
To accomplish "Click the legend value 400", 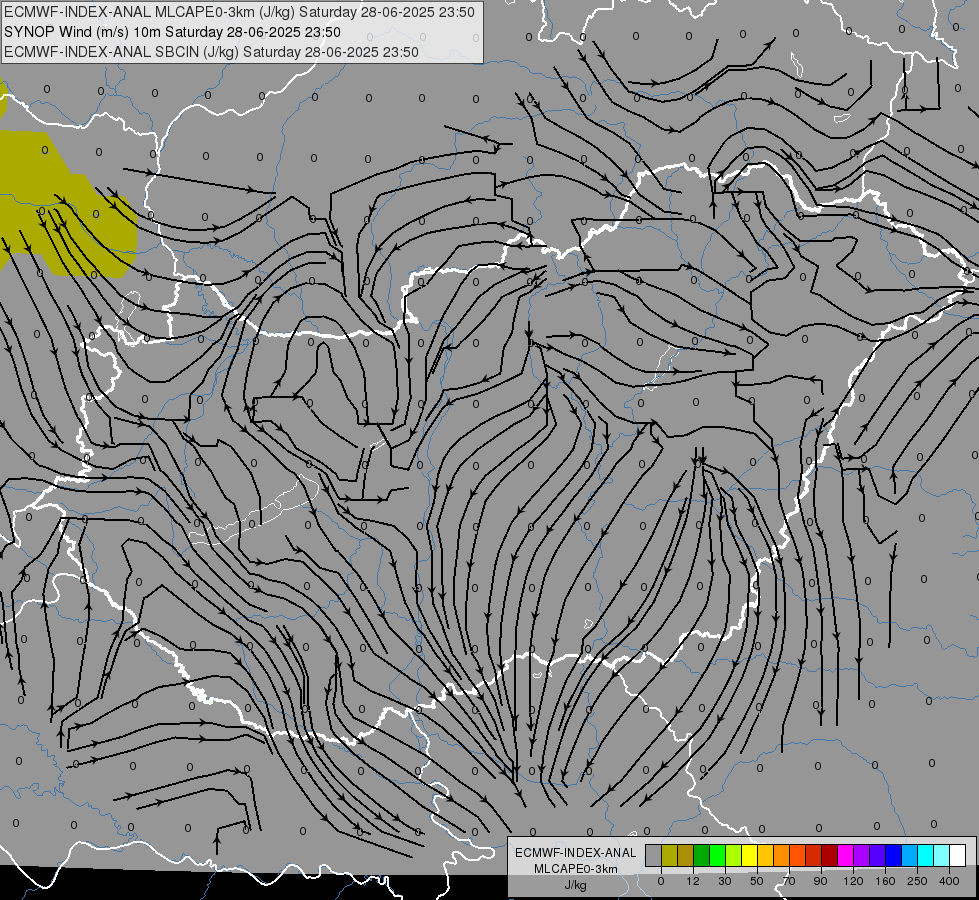I will tap(949, 881).
